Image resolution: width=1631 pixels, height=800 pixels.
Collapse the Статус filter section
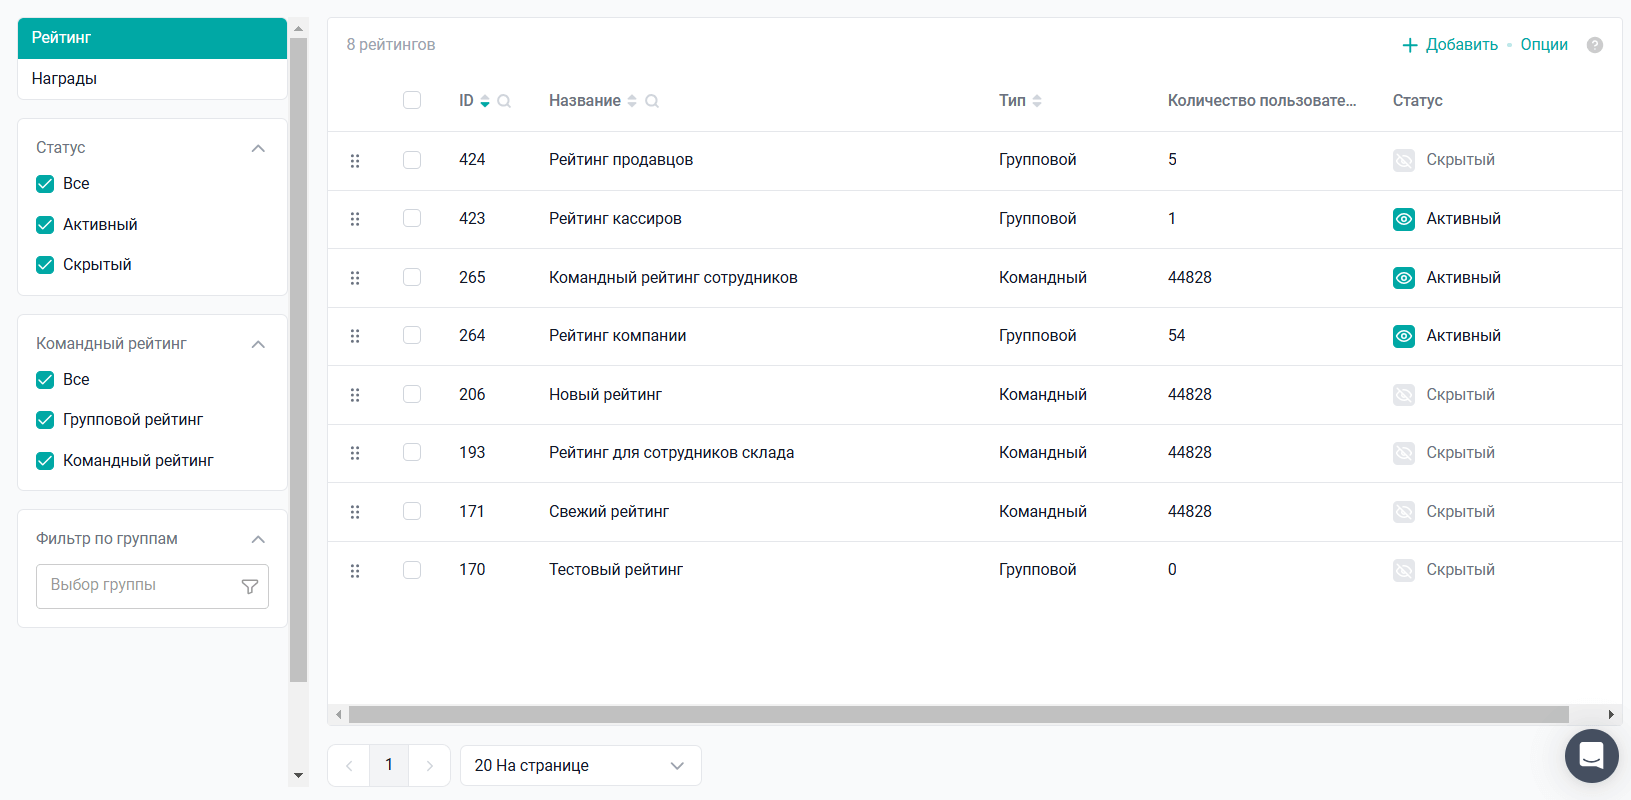(x=258, y=148)
